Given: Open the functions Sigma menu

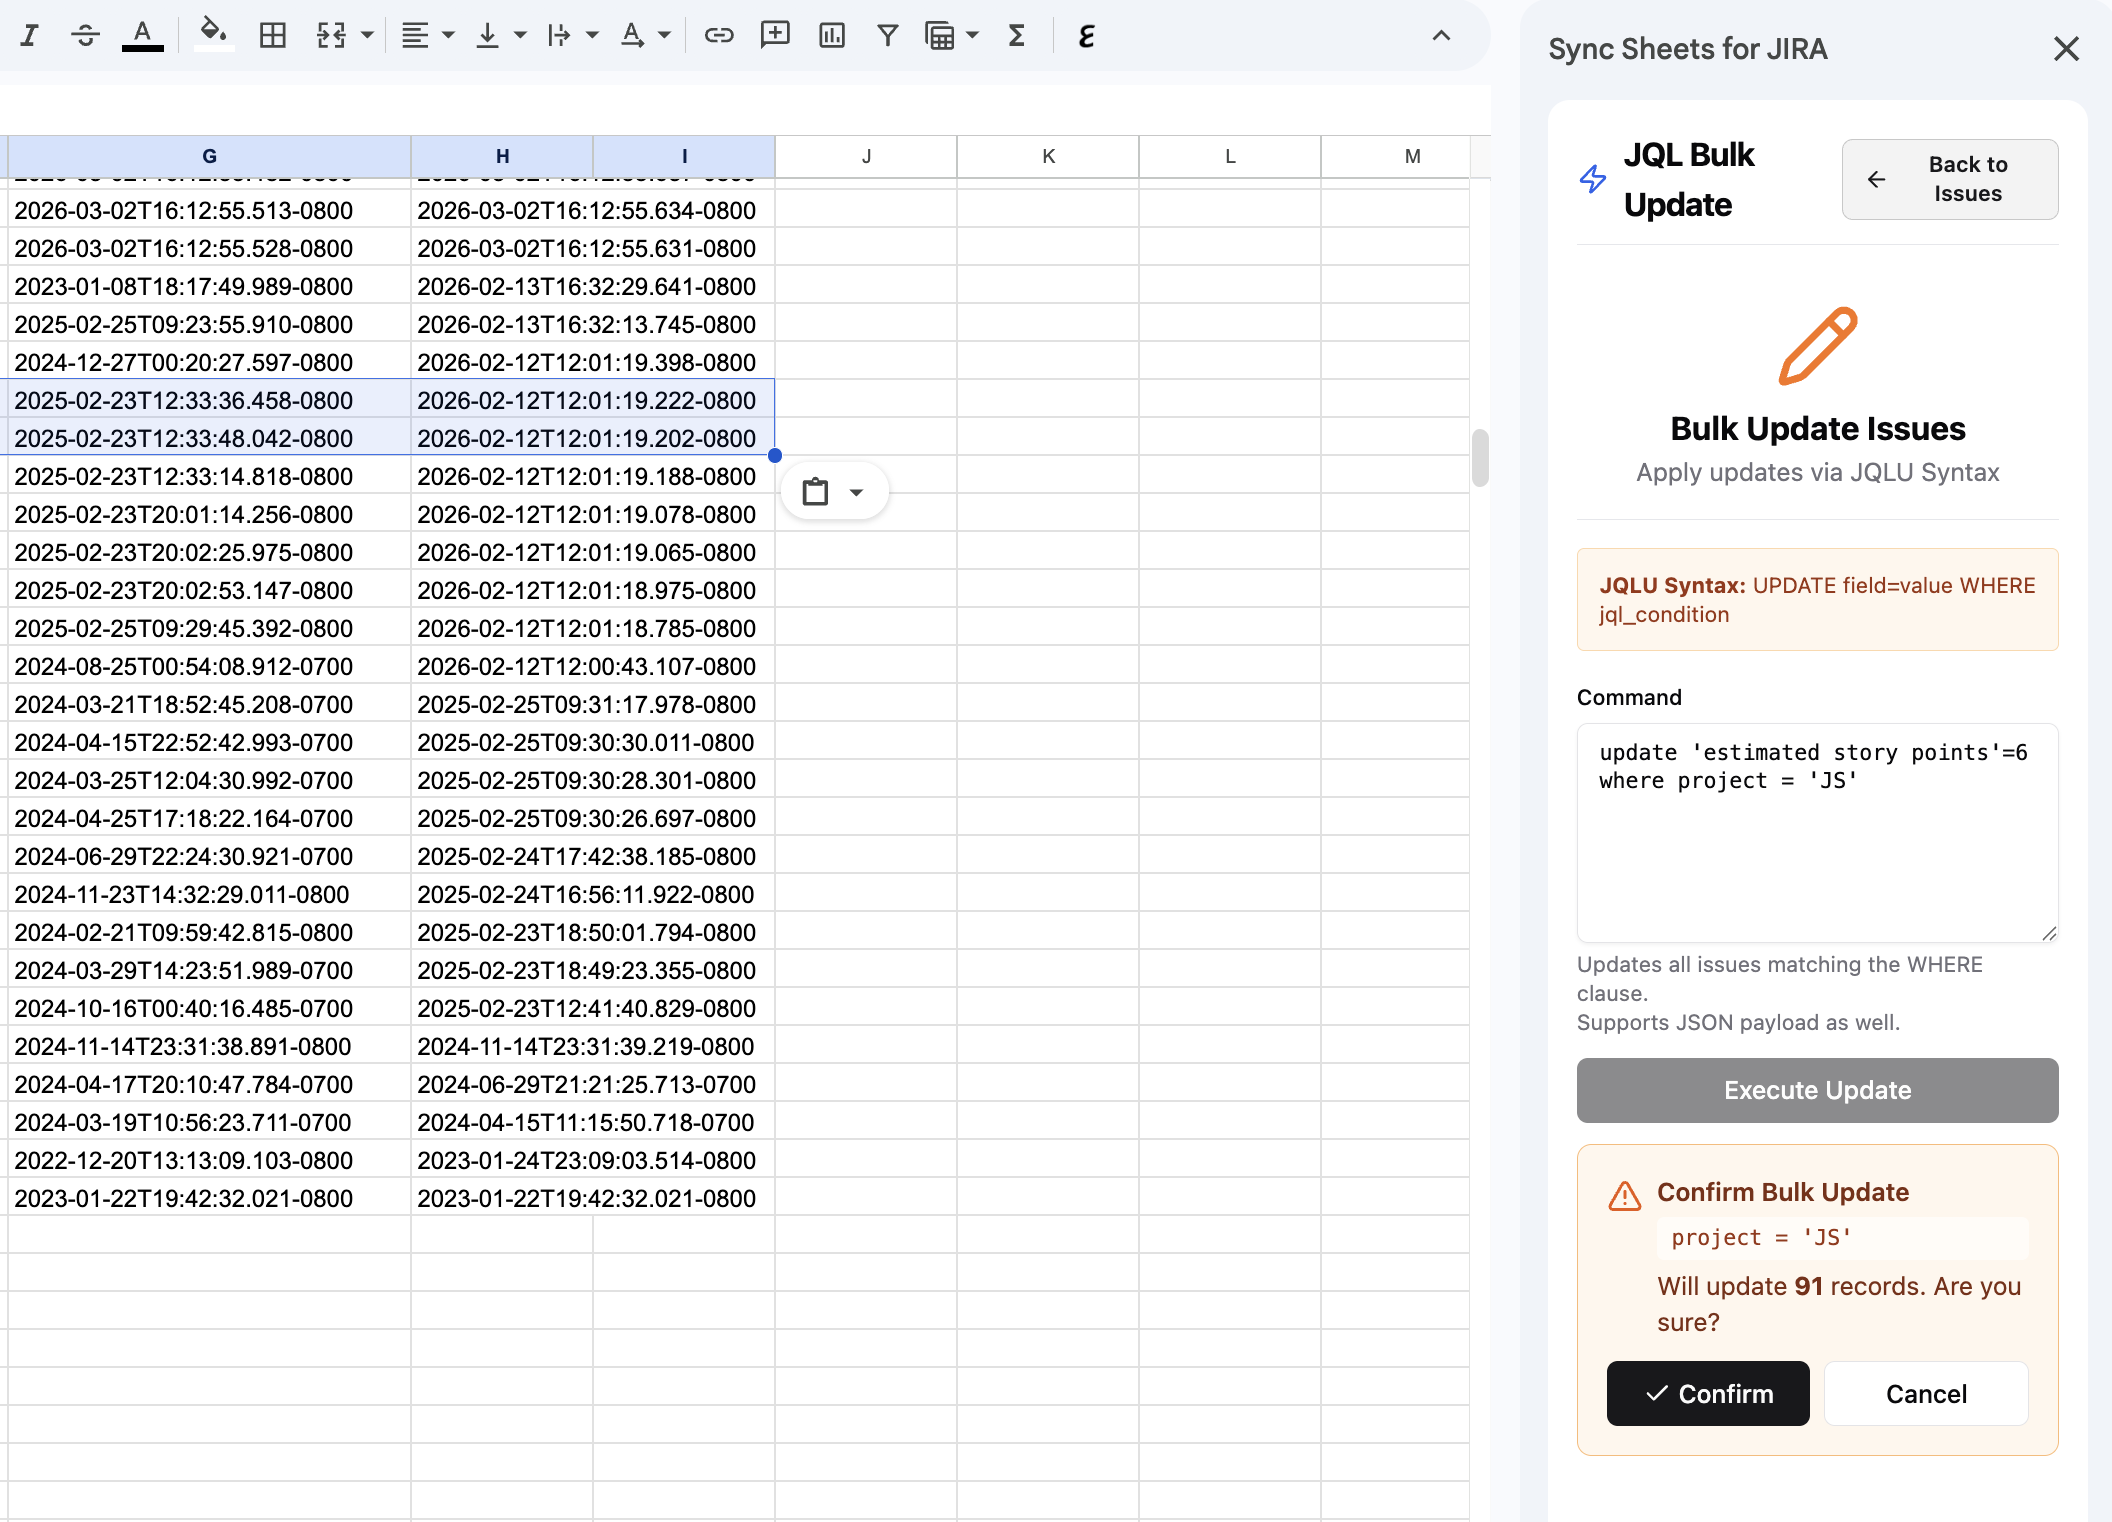Looking at the screenshot, I should pyautogui.click(x=1016, y=35).
